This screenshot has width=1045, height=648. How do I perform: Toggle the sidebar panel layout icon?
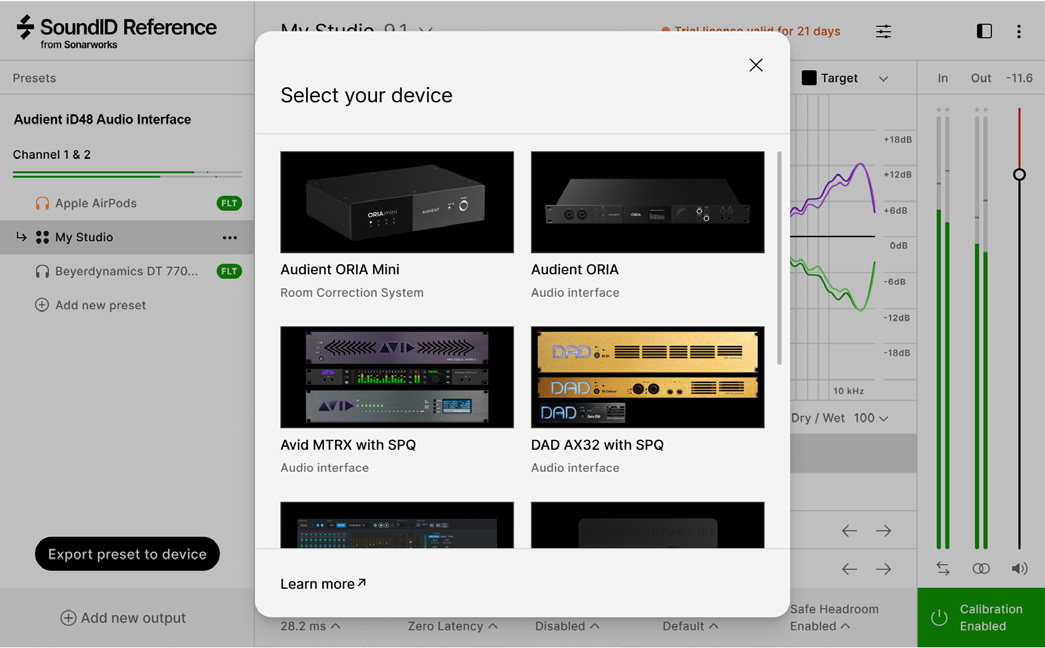tap(984, 31)
